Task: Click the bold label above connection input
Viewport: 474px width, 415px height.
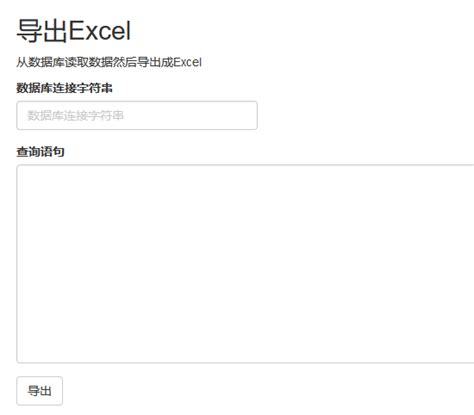Action: 64,88
